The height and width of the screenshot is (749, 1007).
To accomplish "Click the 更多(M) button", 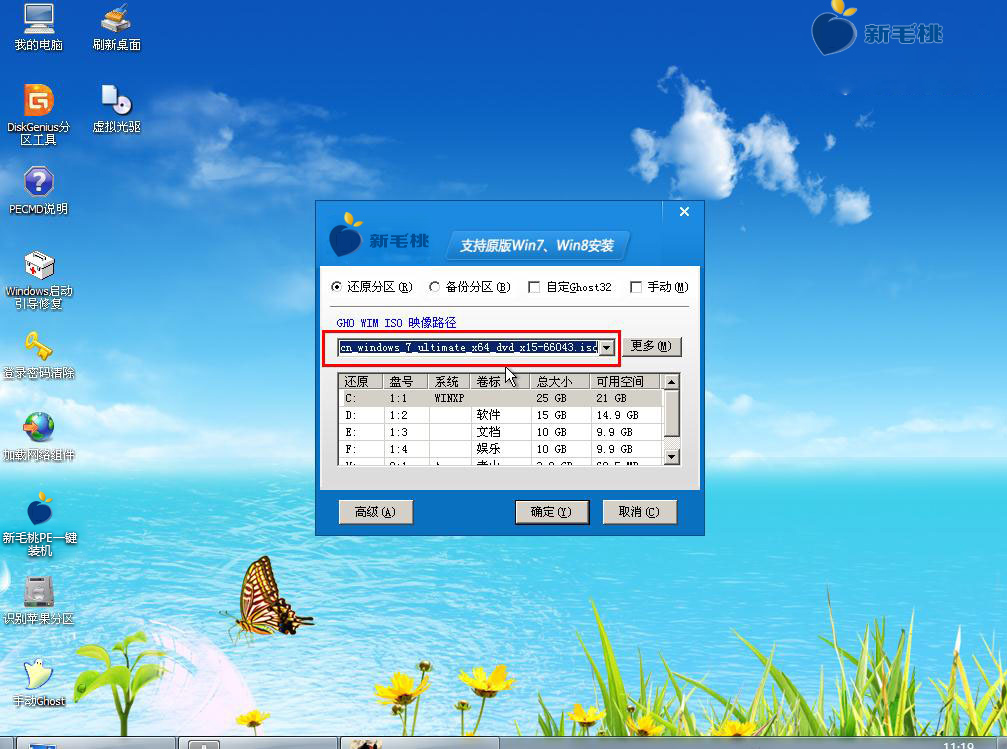I will (x=651, y=346).
